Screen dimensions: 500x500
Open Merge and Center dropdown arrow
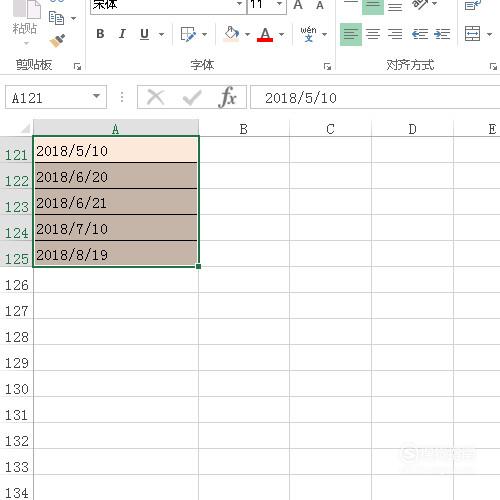489,34
